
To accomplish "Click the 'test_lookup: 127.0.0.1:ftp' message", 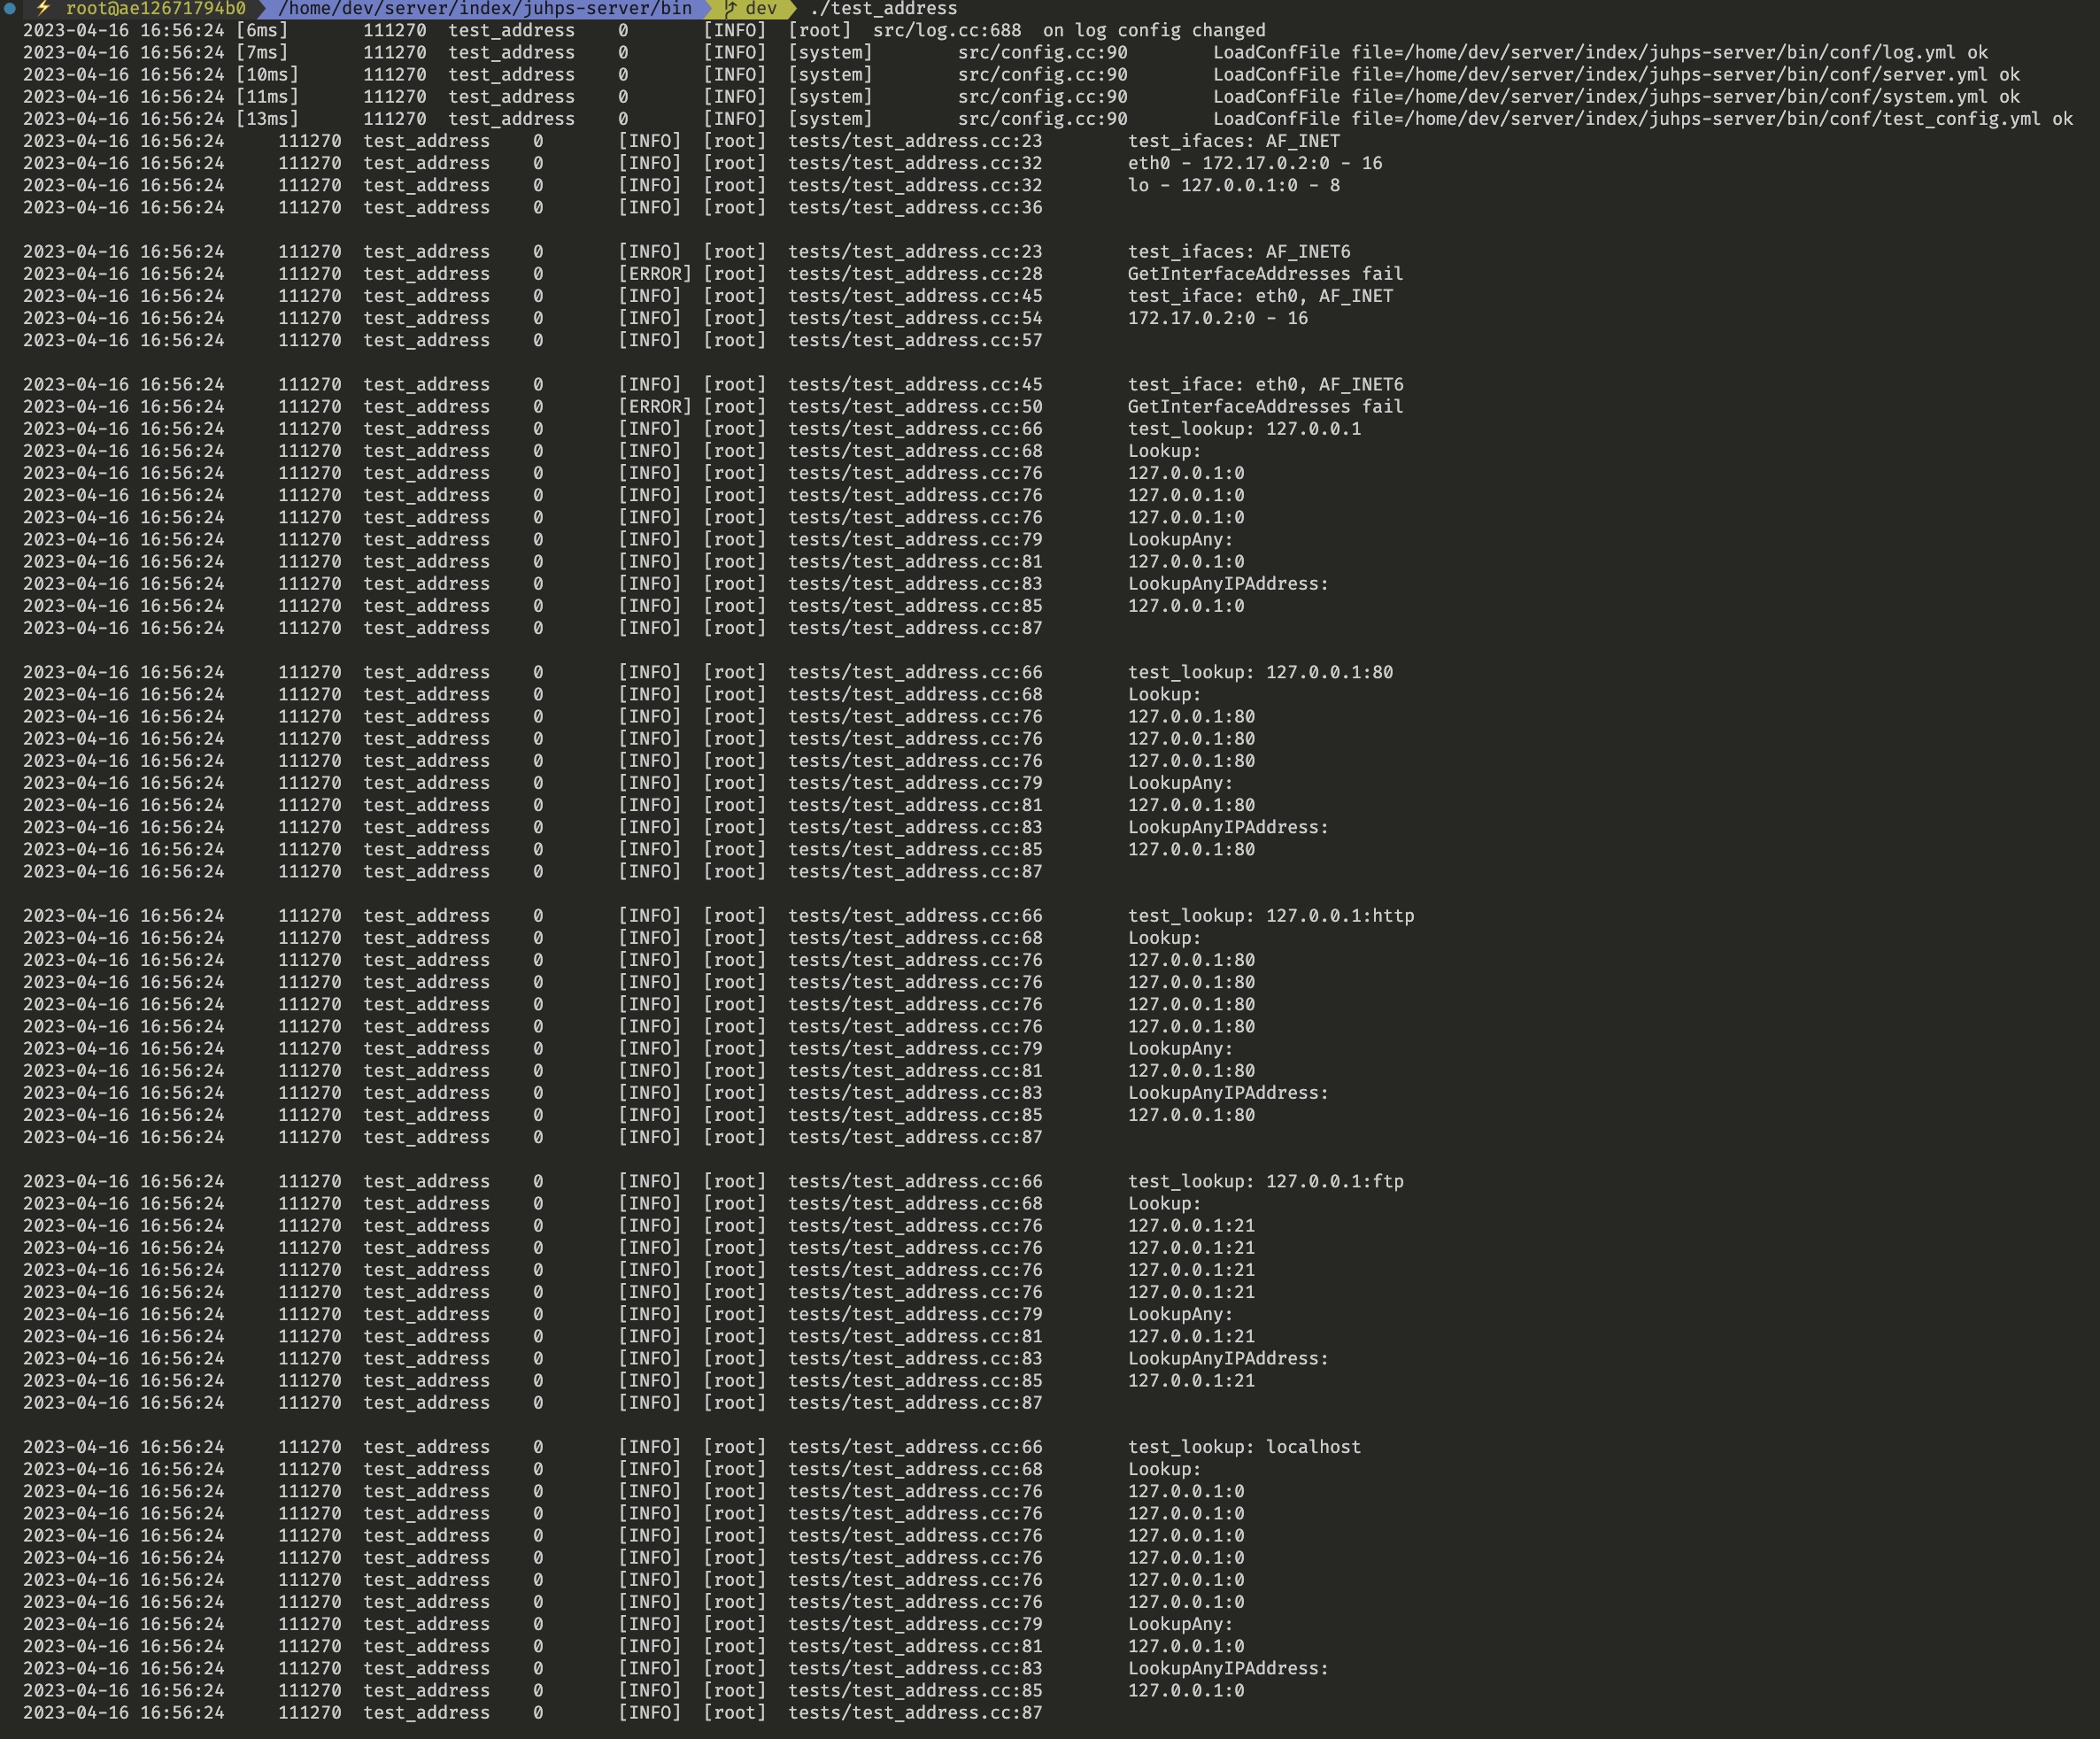I will 1266,1181.
